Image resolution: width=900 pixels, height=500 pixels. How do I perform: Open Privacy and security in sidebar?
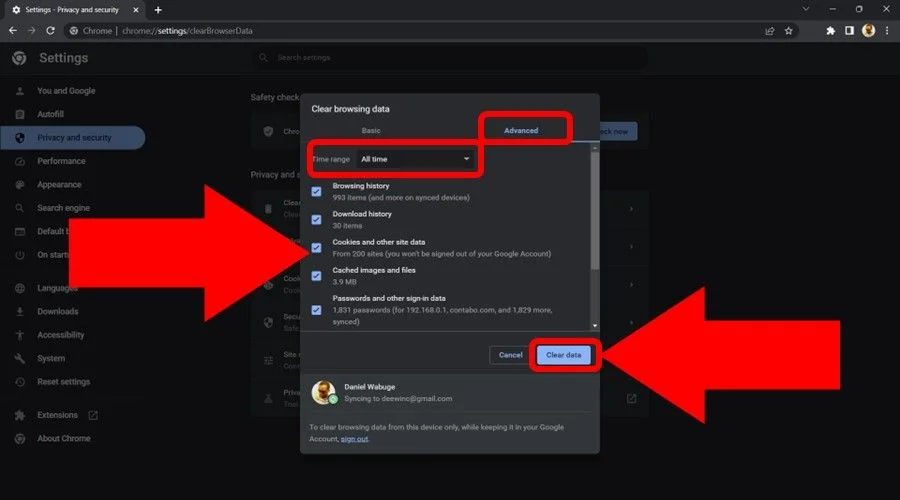[x=74, y=138]
